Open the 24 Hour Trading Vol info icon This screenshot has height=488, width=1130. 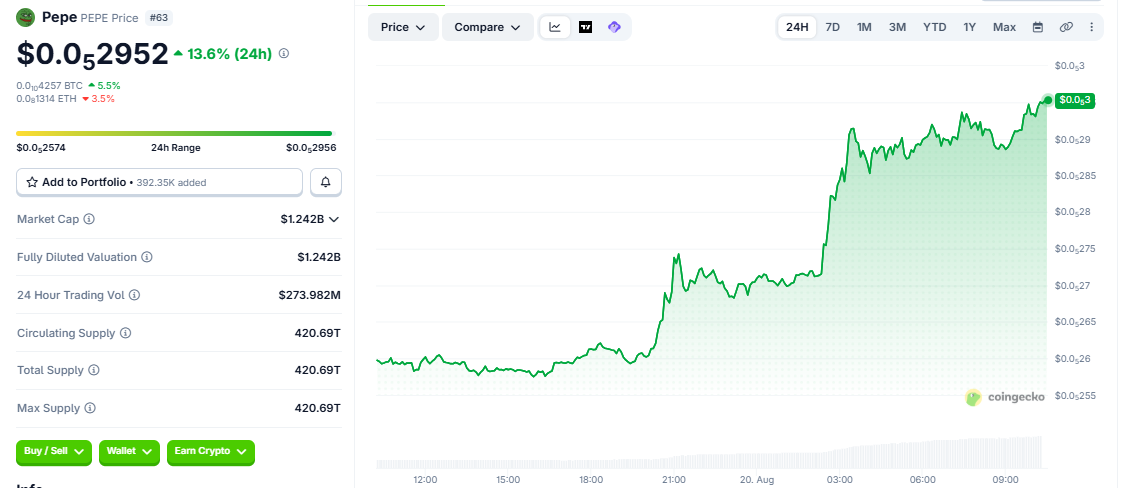point(134,295)
